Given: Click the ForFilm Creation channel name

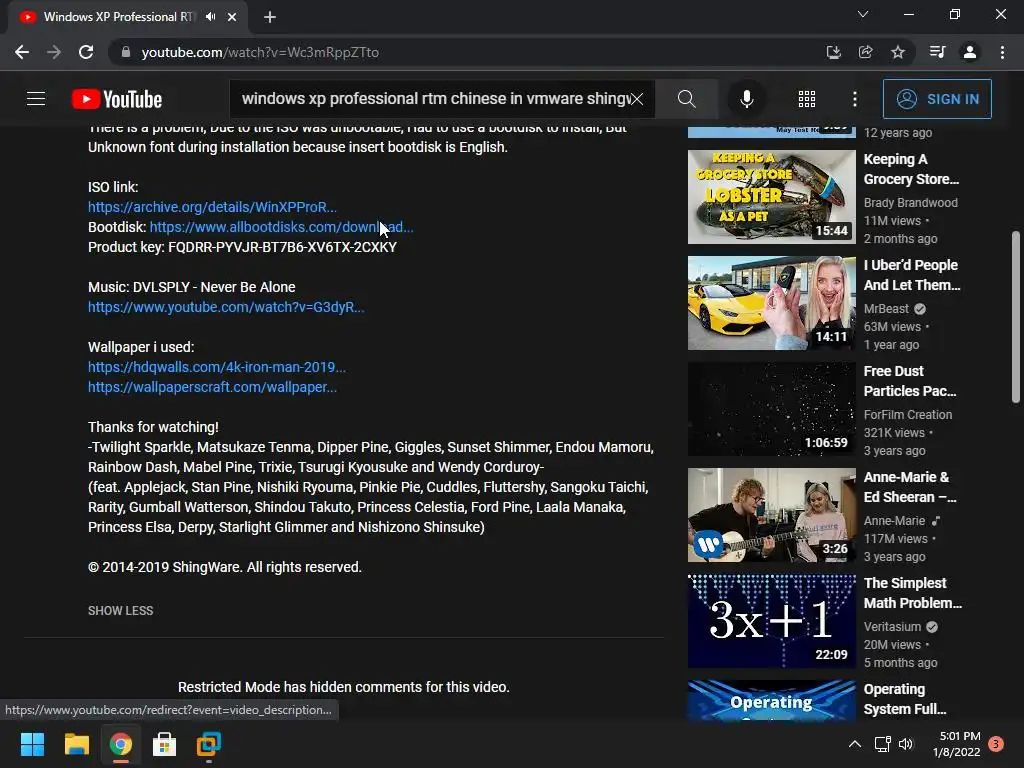Looking at the screenshot, I should pos(908,415).
